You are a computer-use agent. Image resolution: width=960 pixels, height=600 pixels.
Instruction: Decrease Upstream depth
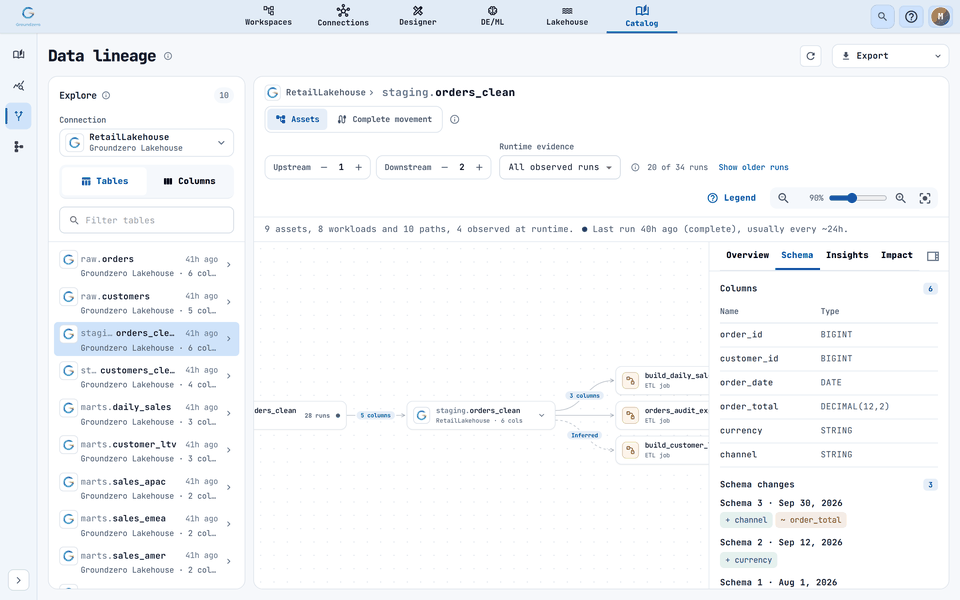[324, 167]
